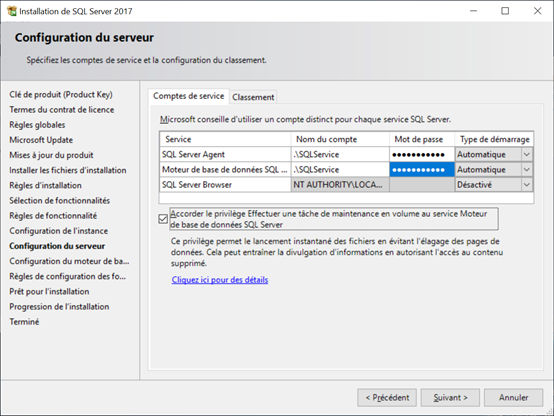Click the SQL Server installer title bar icon
Screen dimensions: 554x416
pos(12,11)
